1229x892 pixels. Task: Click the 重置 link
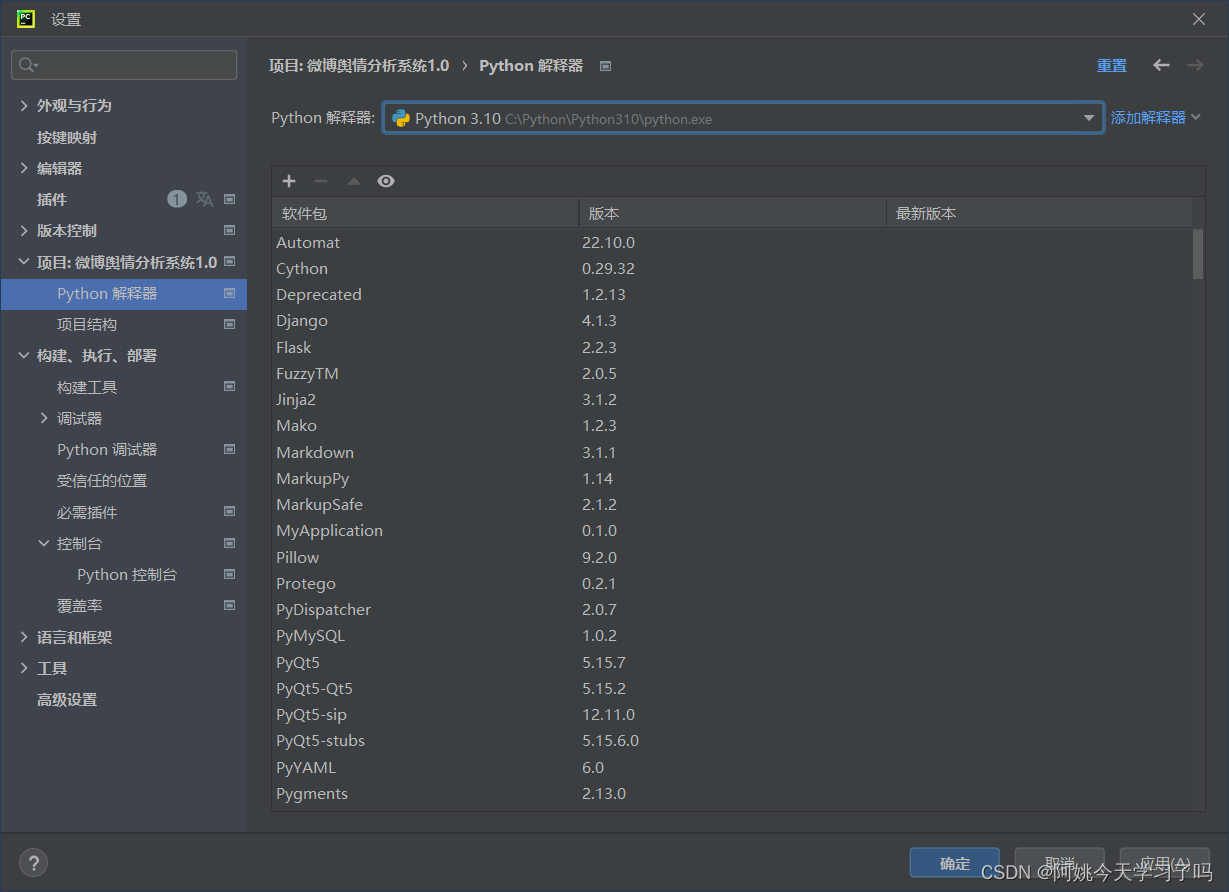pos(1112,65)
